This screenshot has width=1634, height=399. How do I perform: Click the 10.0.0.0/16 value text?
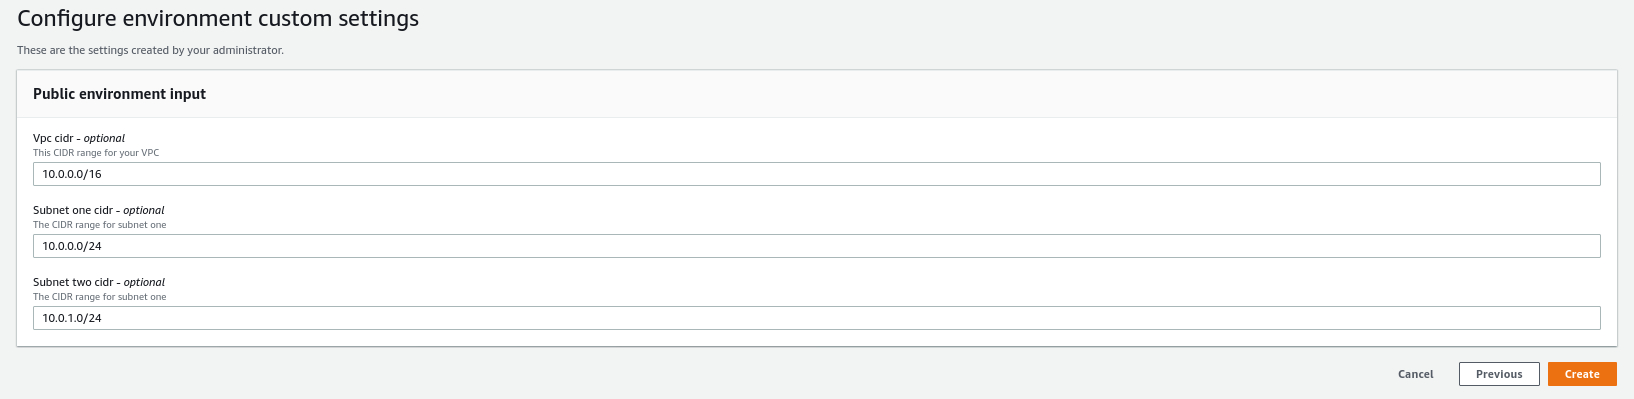pos(72,174)
